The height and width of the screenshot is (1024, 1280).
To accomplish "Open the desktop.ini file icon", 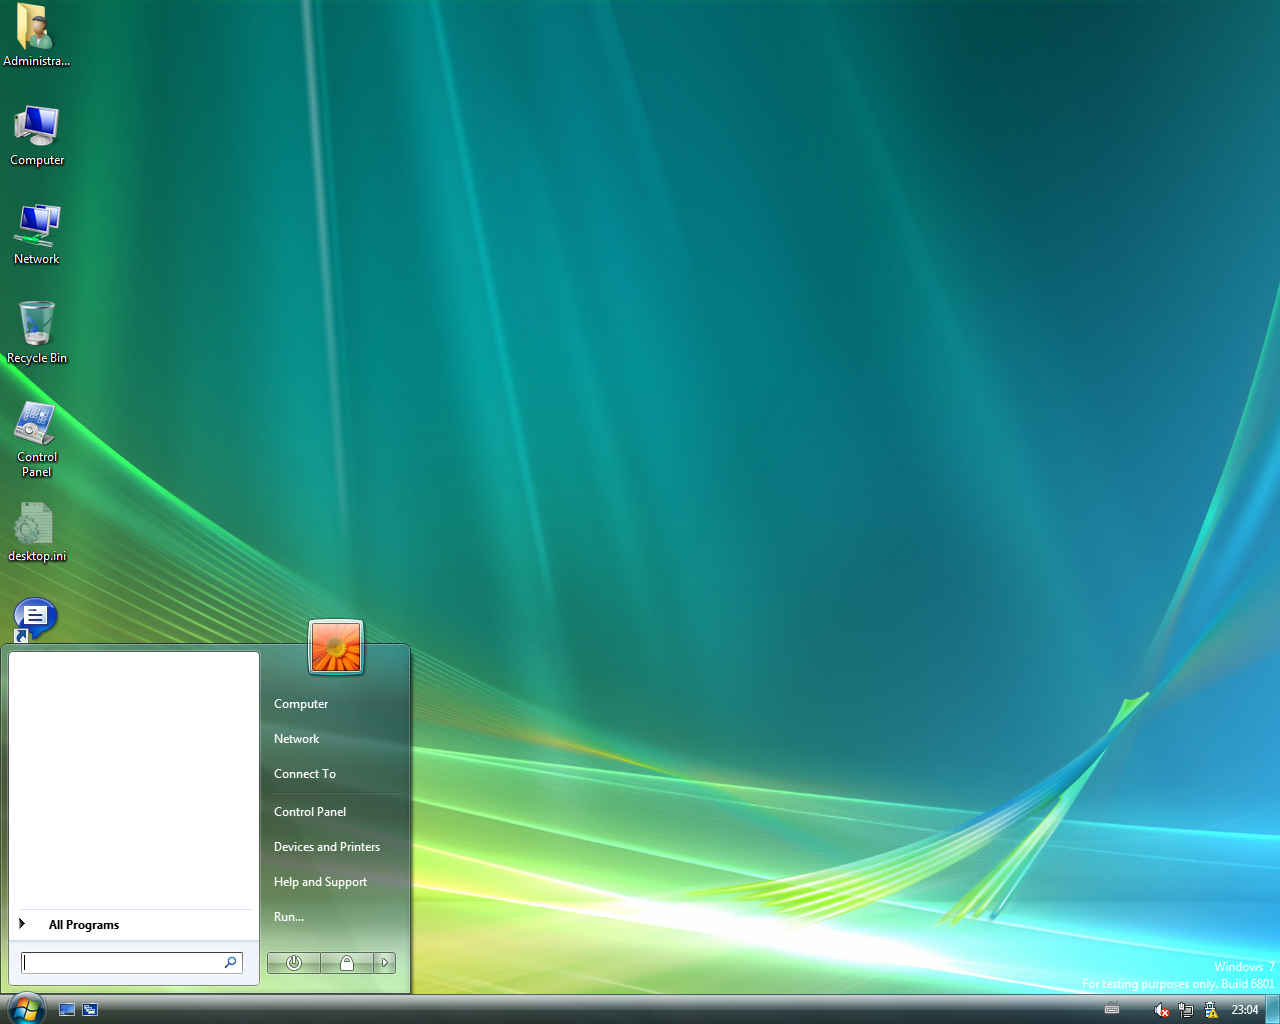I will (x=36, y=531).
